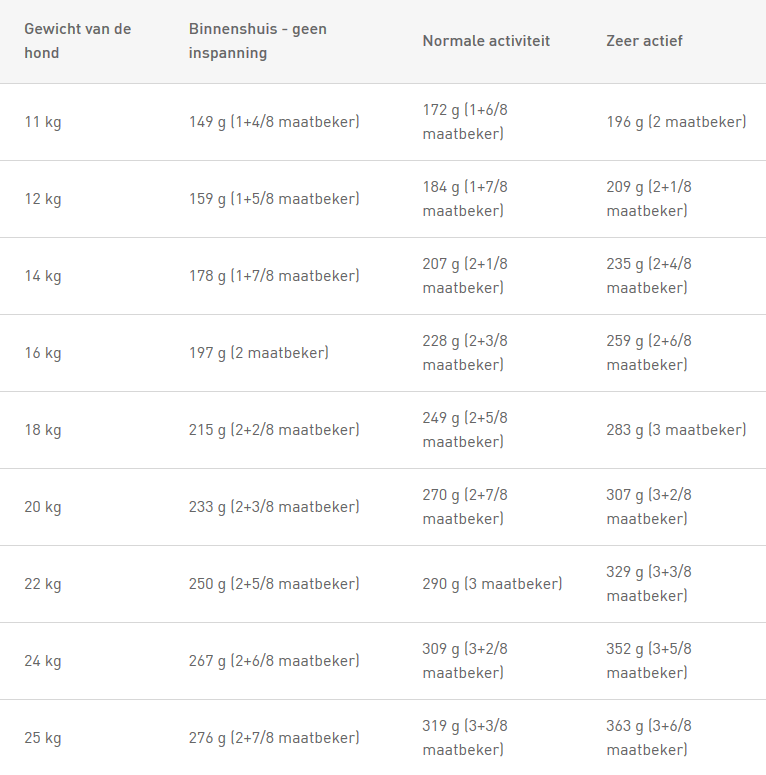The image size is (766, 775).
Task: Select the '14 kg' weight cell
Action: 43,276
